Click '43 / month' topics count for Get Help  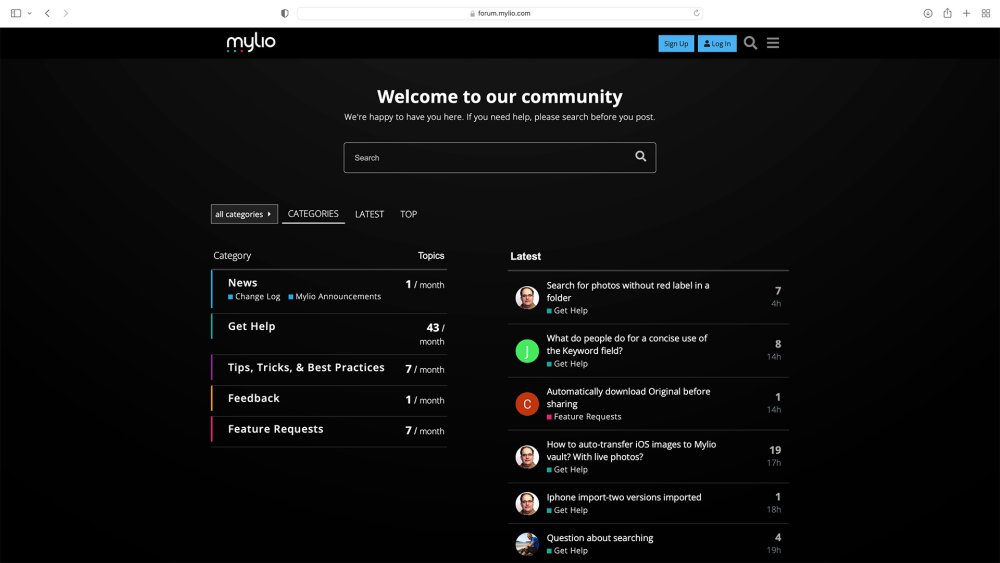coord(434,334)
